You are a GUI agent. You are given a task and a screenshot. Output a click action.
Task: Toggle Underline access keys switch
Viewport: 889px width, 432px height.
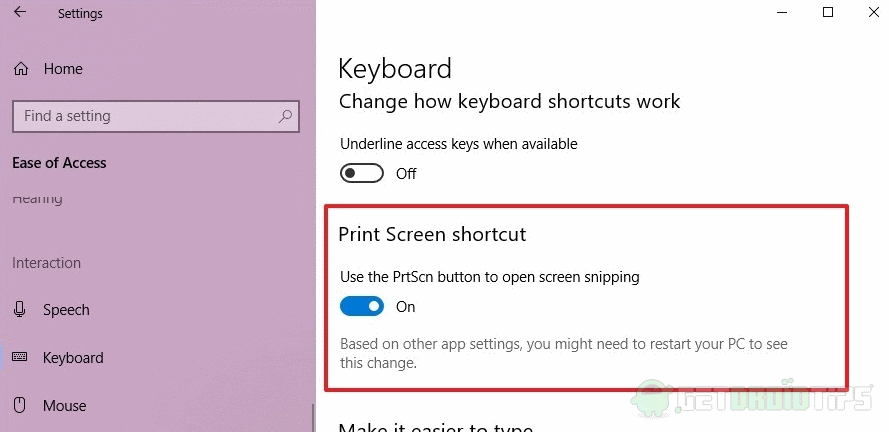pos(362,173)
